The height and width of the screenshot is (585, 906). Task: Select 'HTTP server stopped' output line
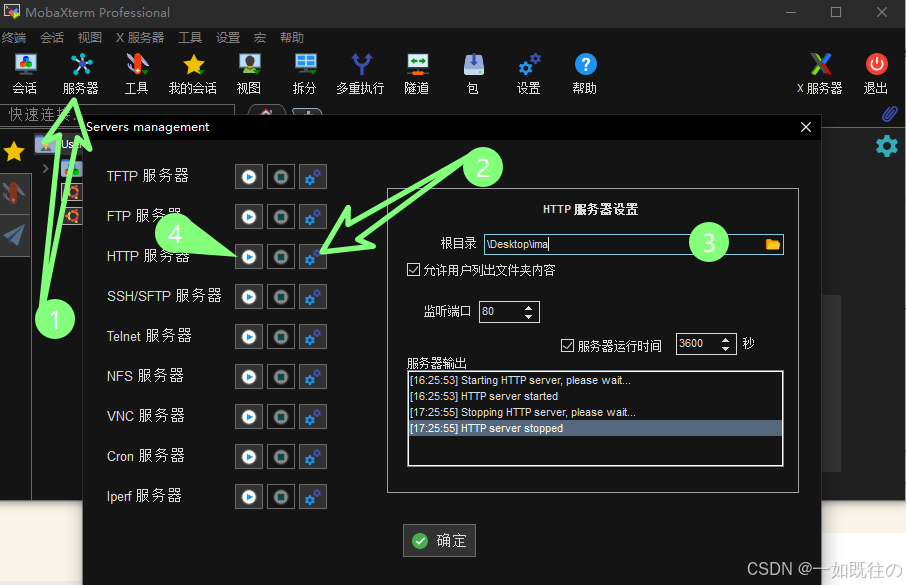pos(595,428)
